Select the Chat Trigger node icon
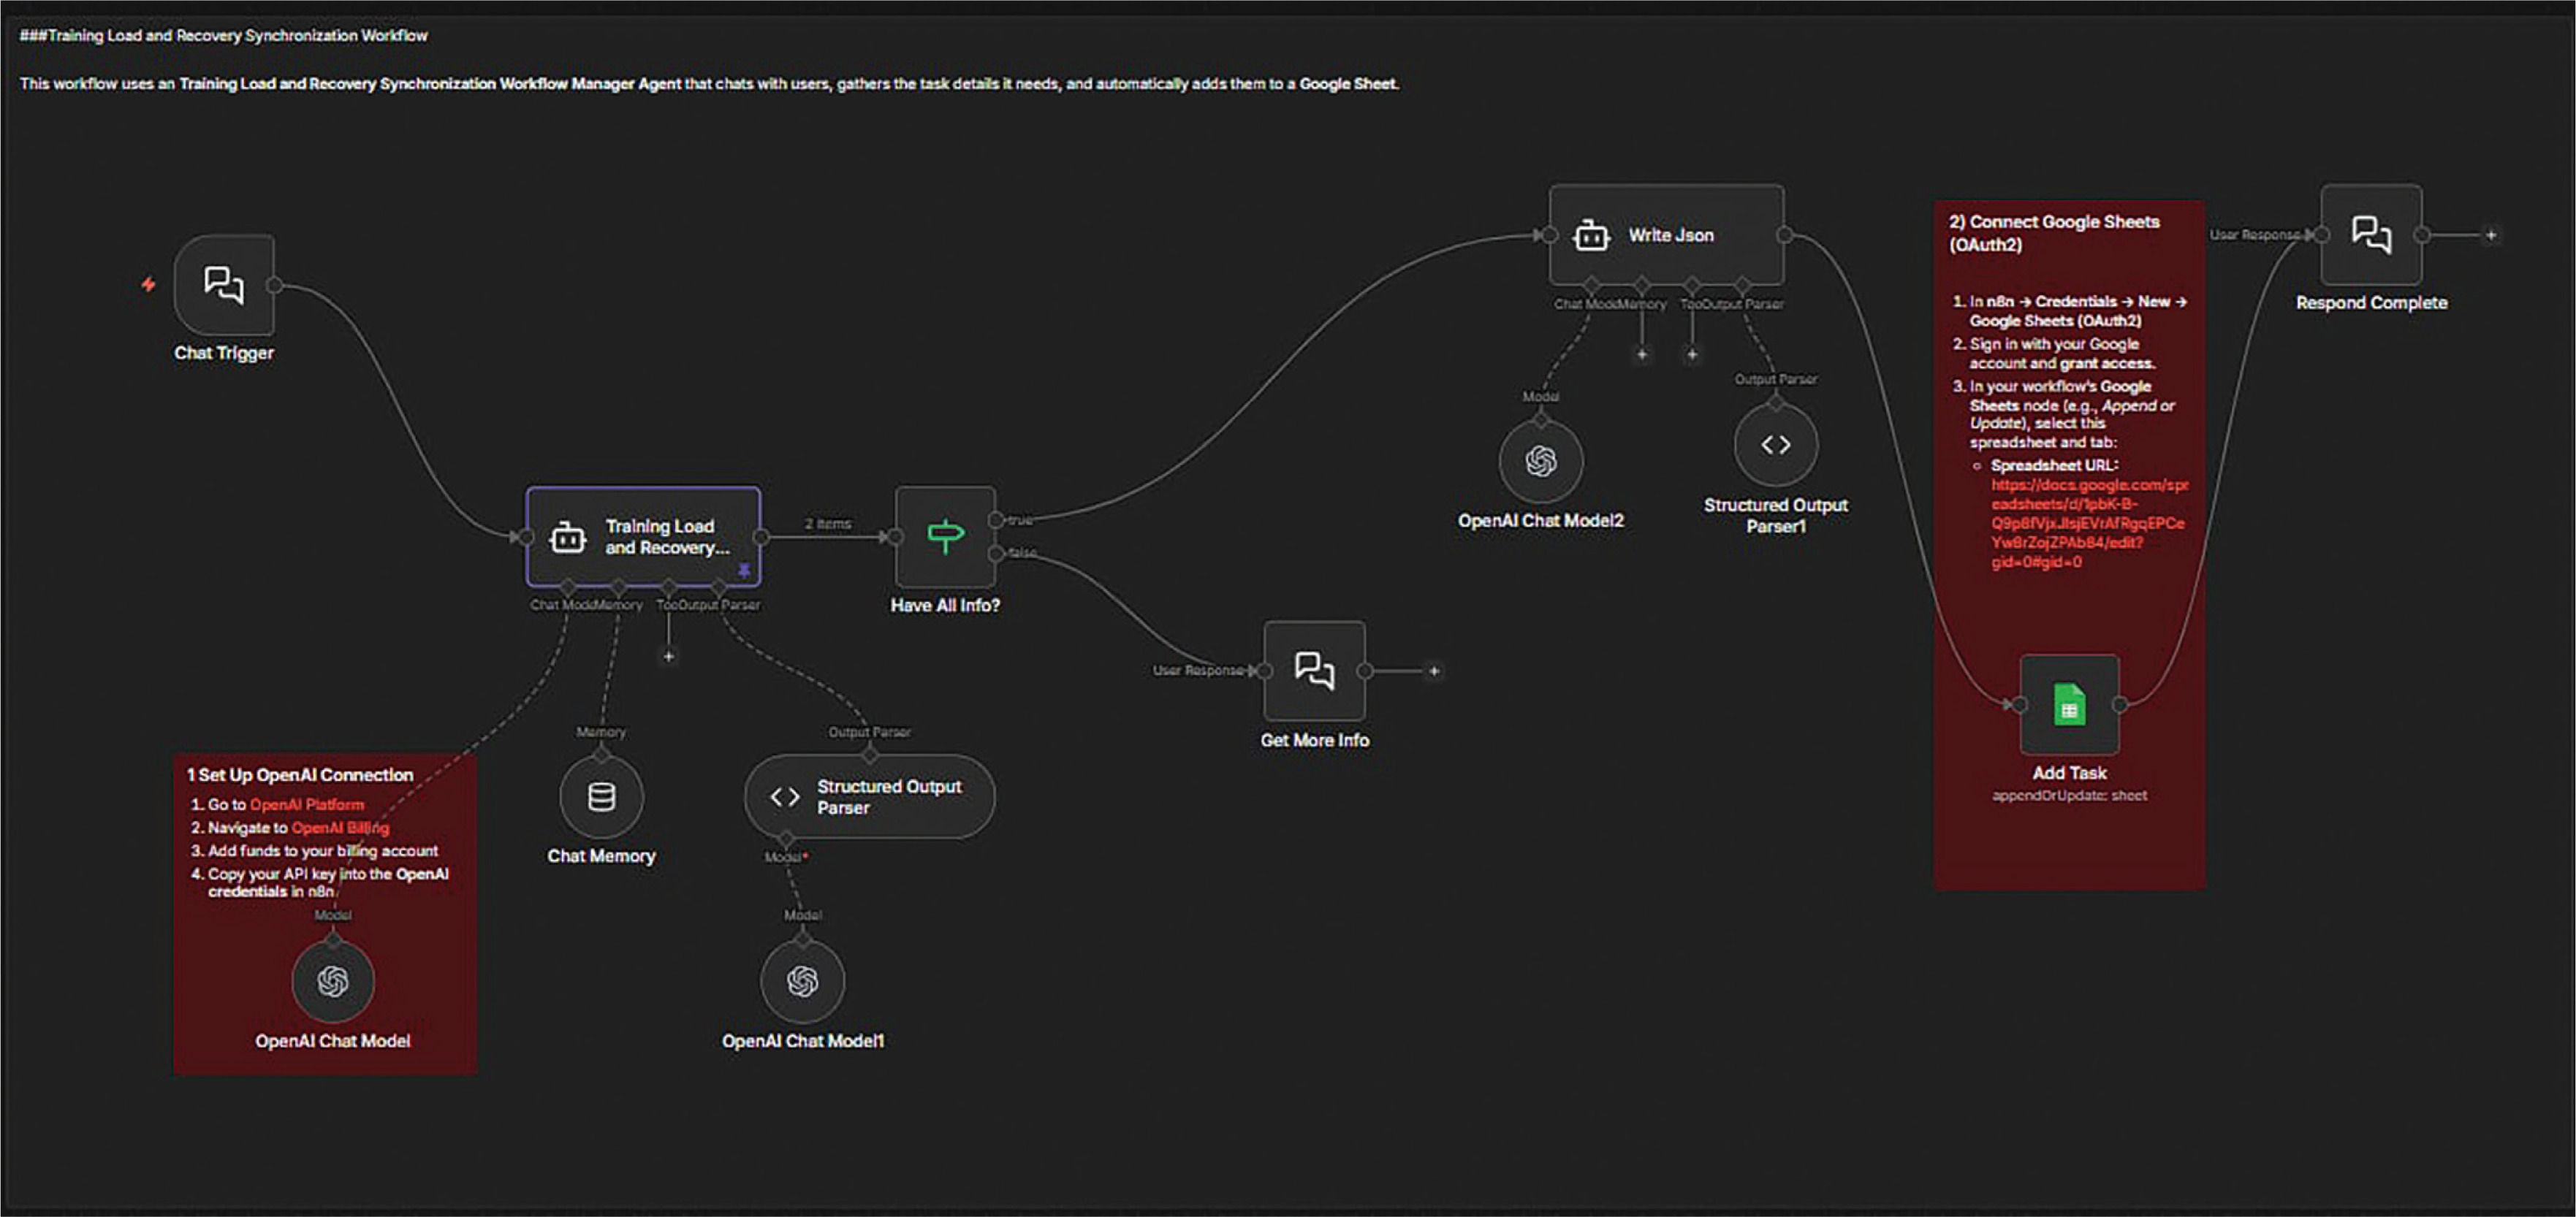The height and width of the screenshot is (1217, 2576). click(x=224, y=285)
